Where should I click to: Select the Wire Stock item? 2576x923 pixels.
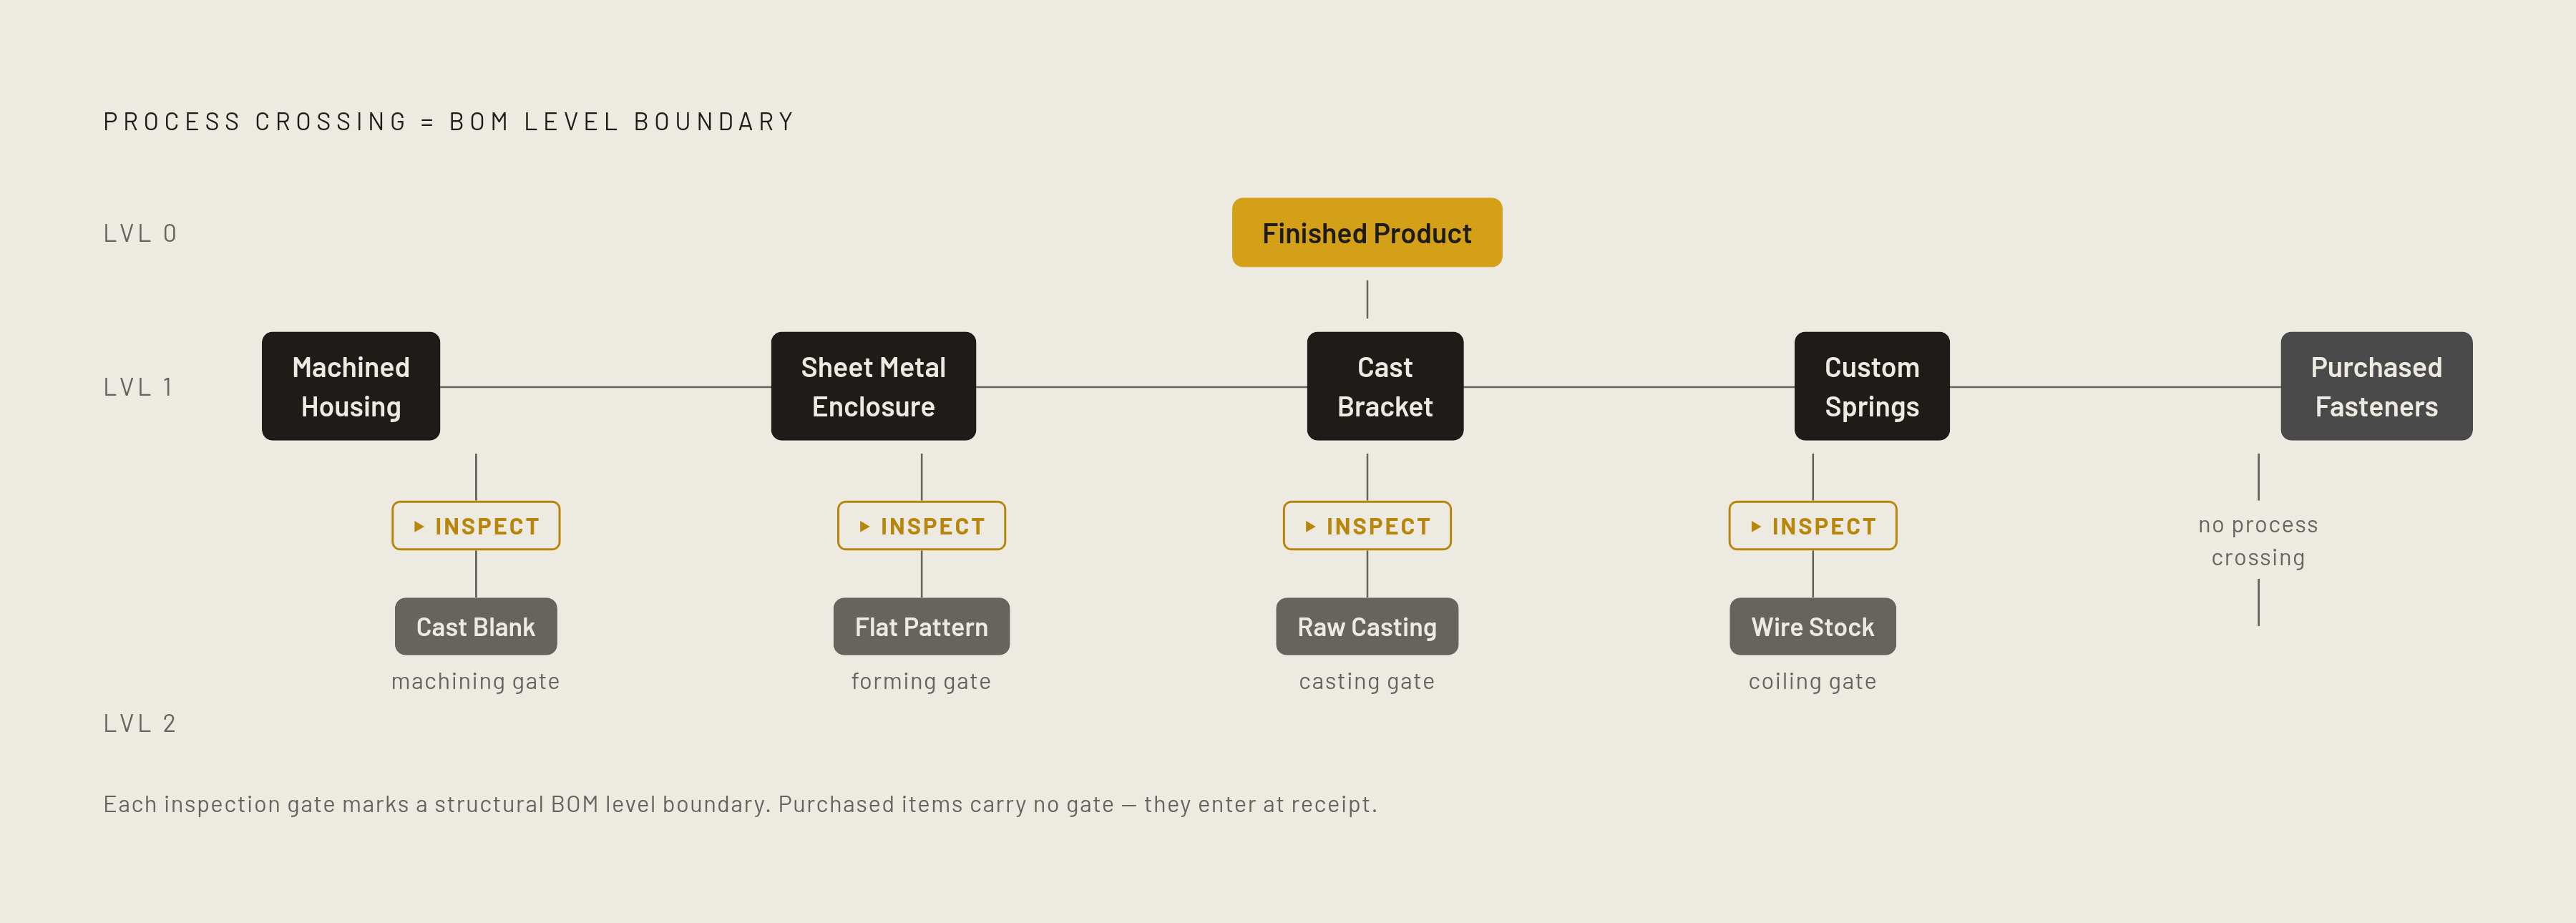pyautogui.click(x=1813, y=627)
